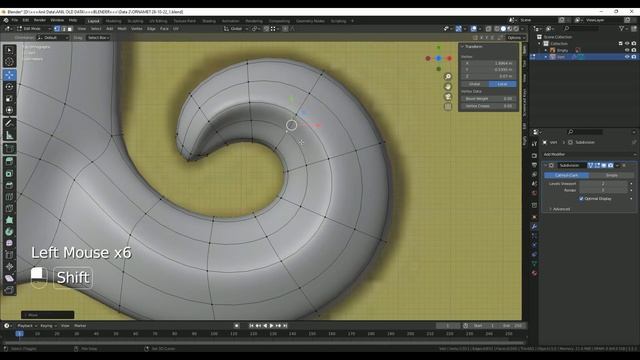Activate the Transform tool
The width and height of the screenshot is (640, 360).
[9, 110]
